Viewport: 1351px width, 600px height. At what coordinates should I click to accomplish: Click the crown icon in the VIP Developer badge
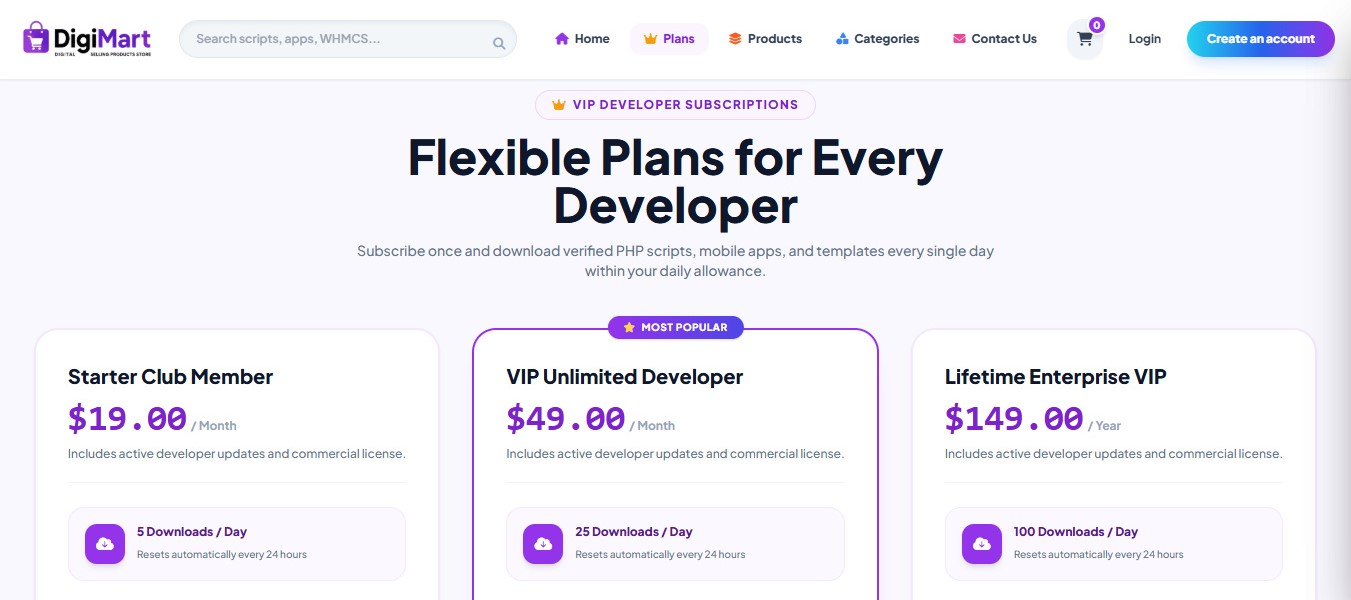coord(559,105)
